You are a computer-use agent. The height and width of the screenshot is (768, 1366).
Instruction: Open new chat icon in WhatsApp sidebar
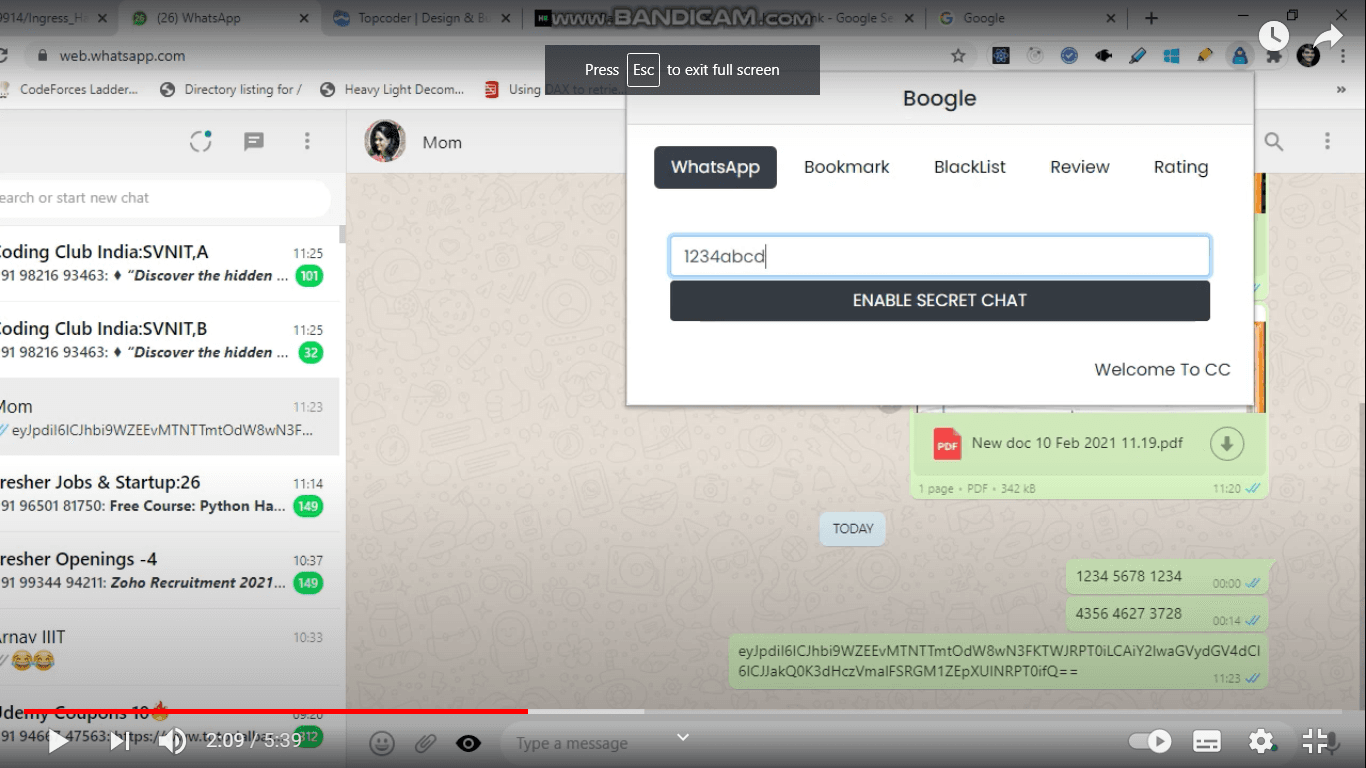click(x=254, y=142)
